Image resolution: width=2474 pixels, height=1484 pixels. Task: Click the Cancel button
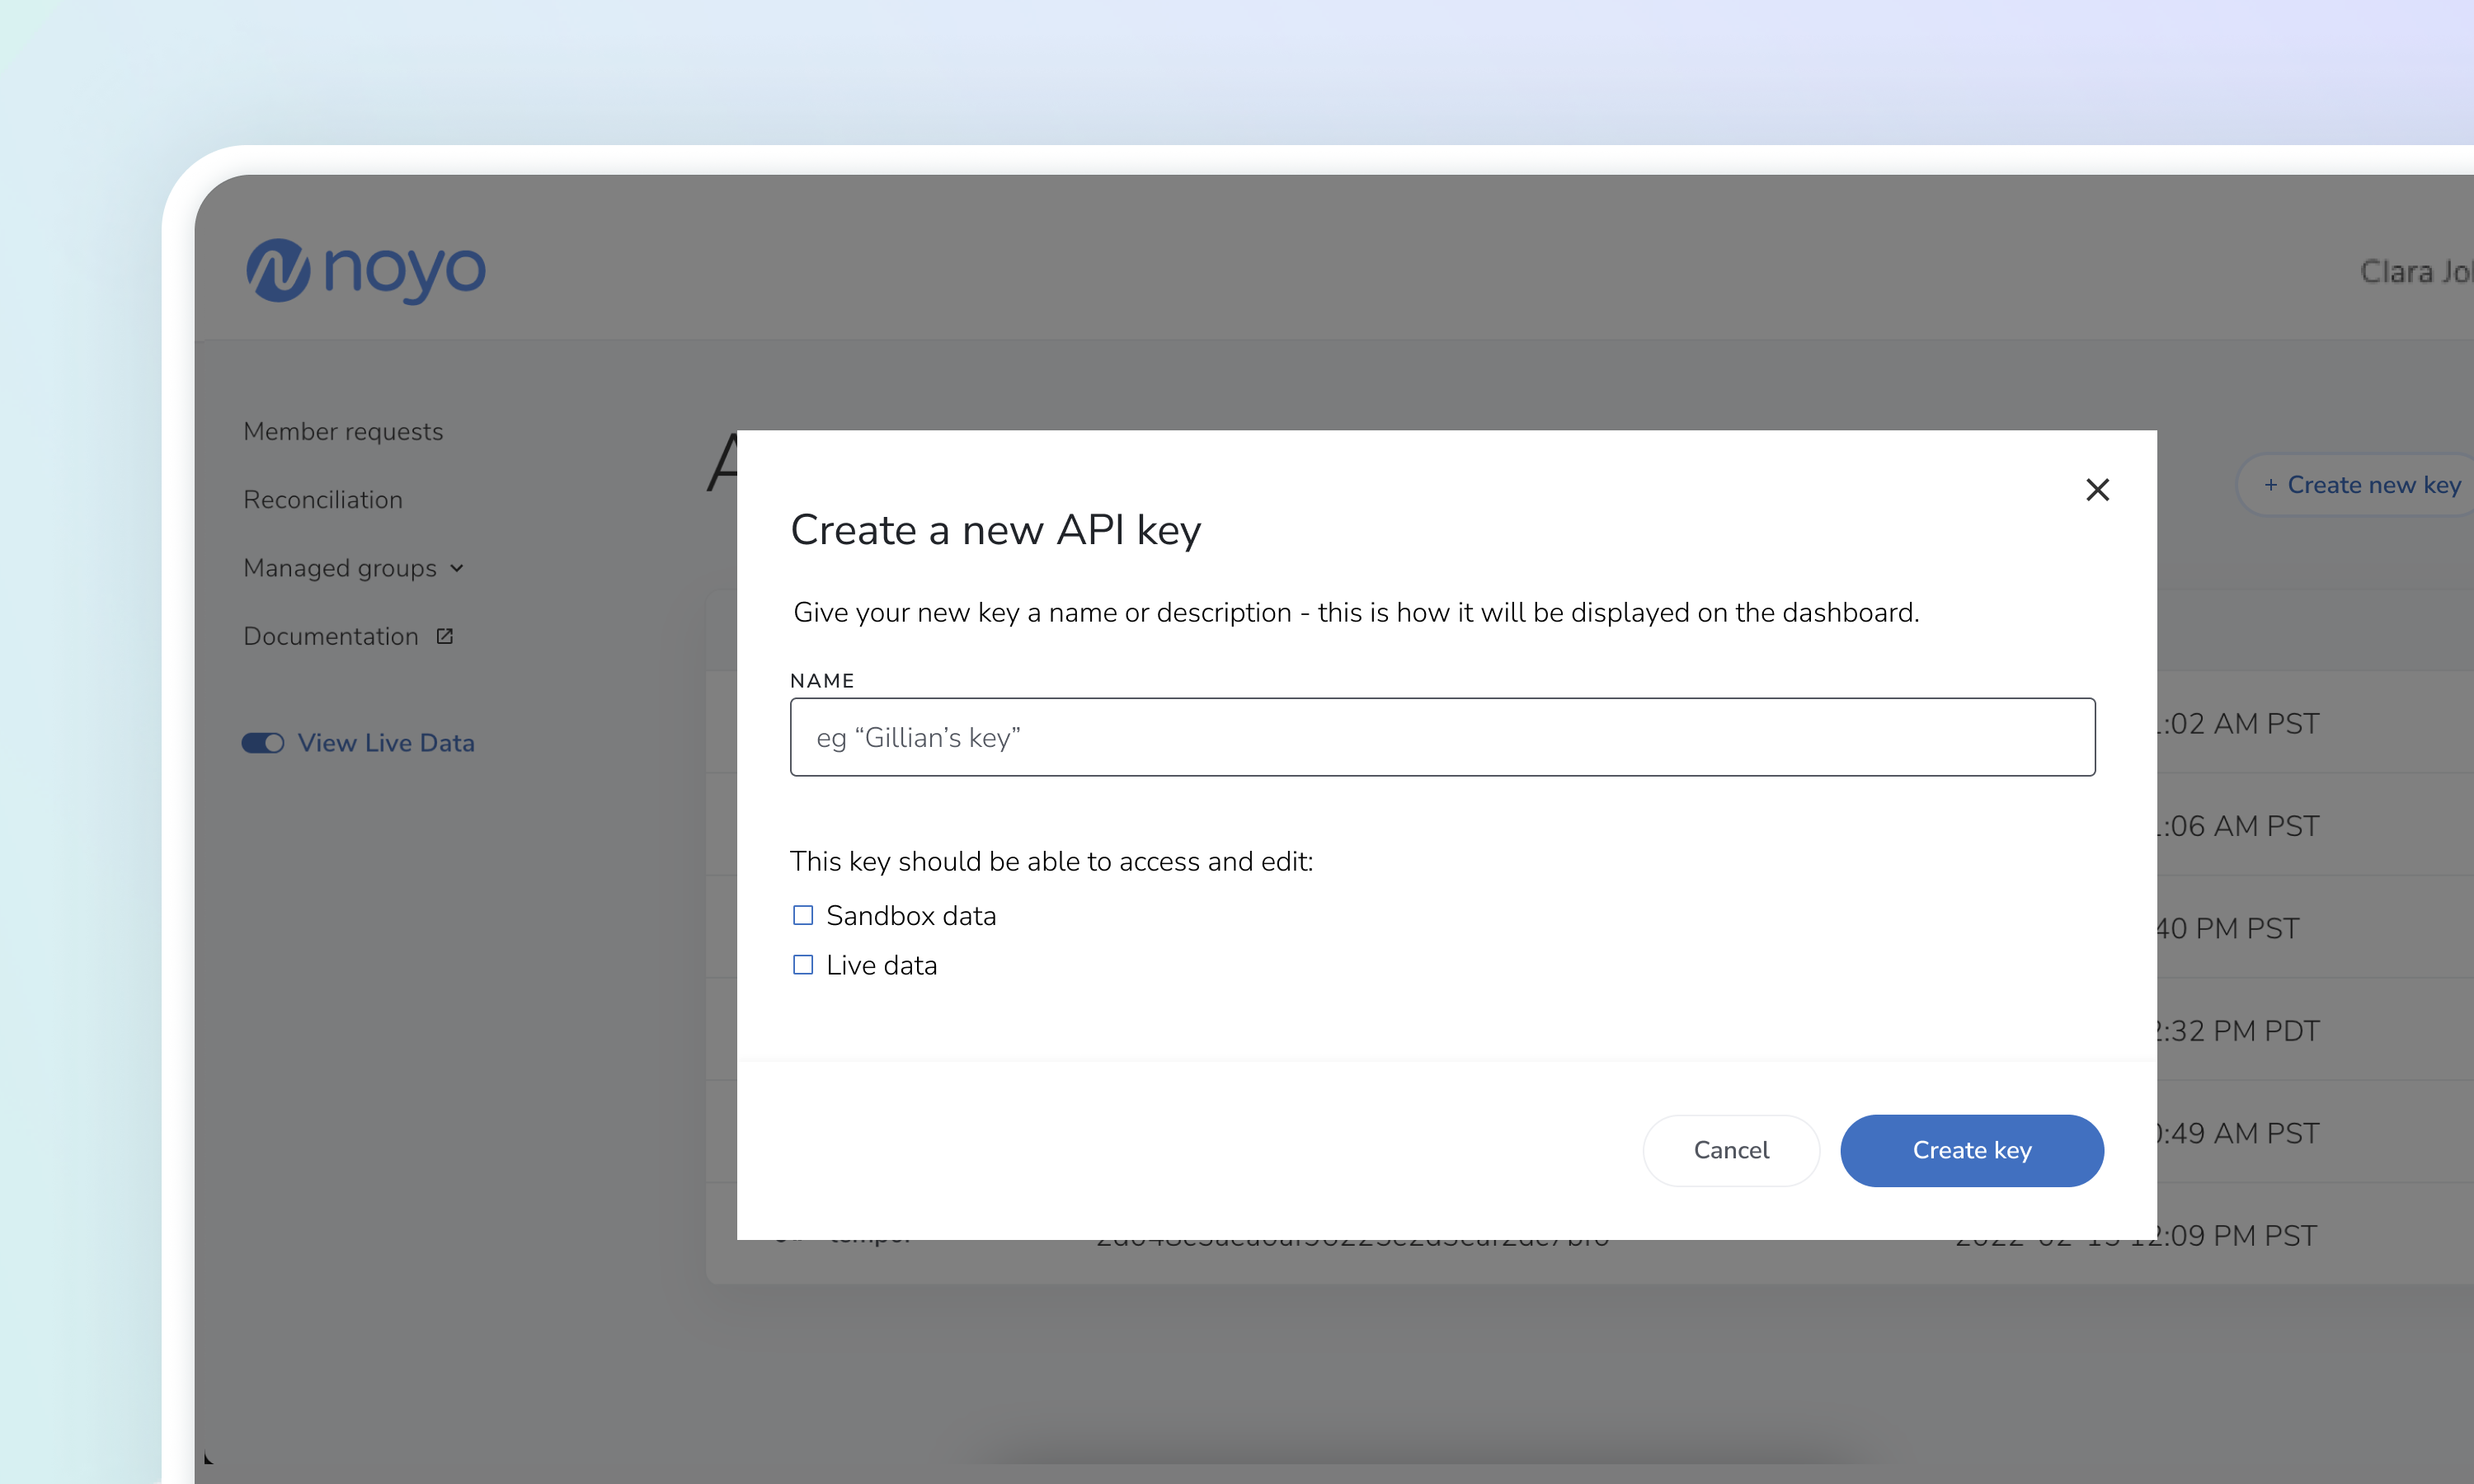point(1731,1150)
